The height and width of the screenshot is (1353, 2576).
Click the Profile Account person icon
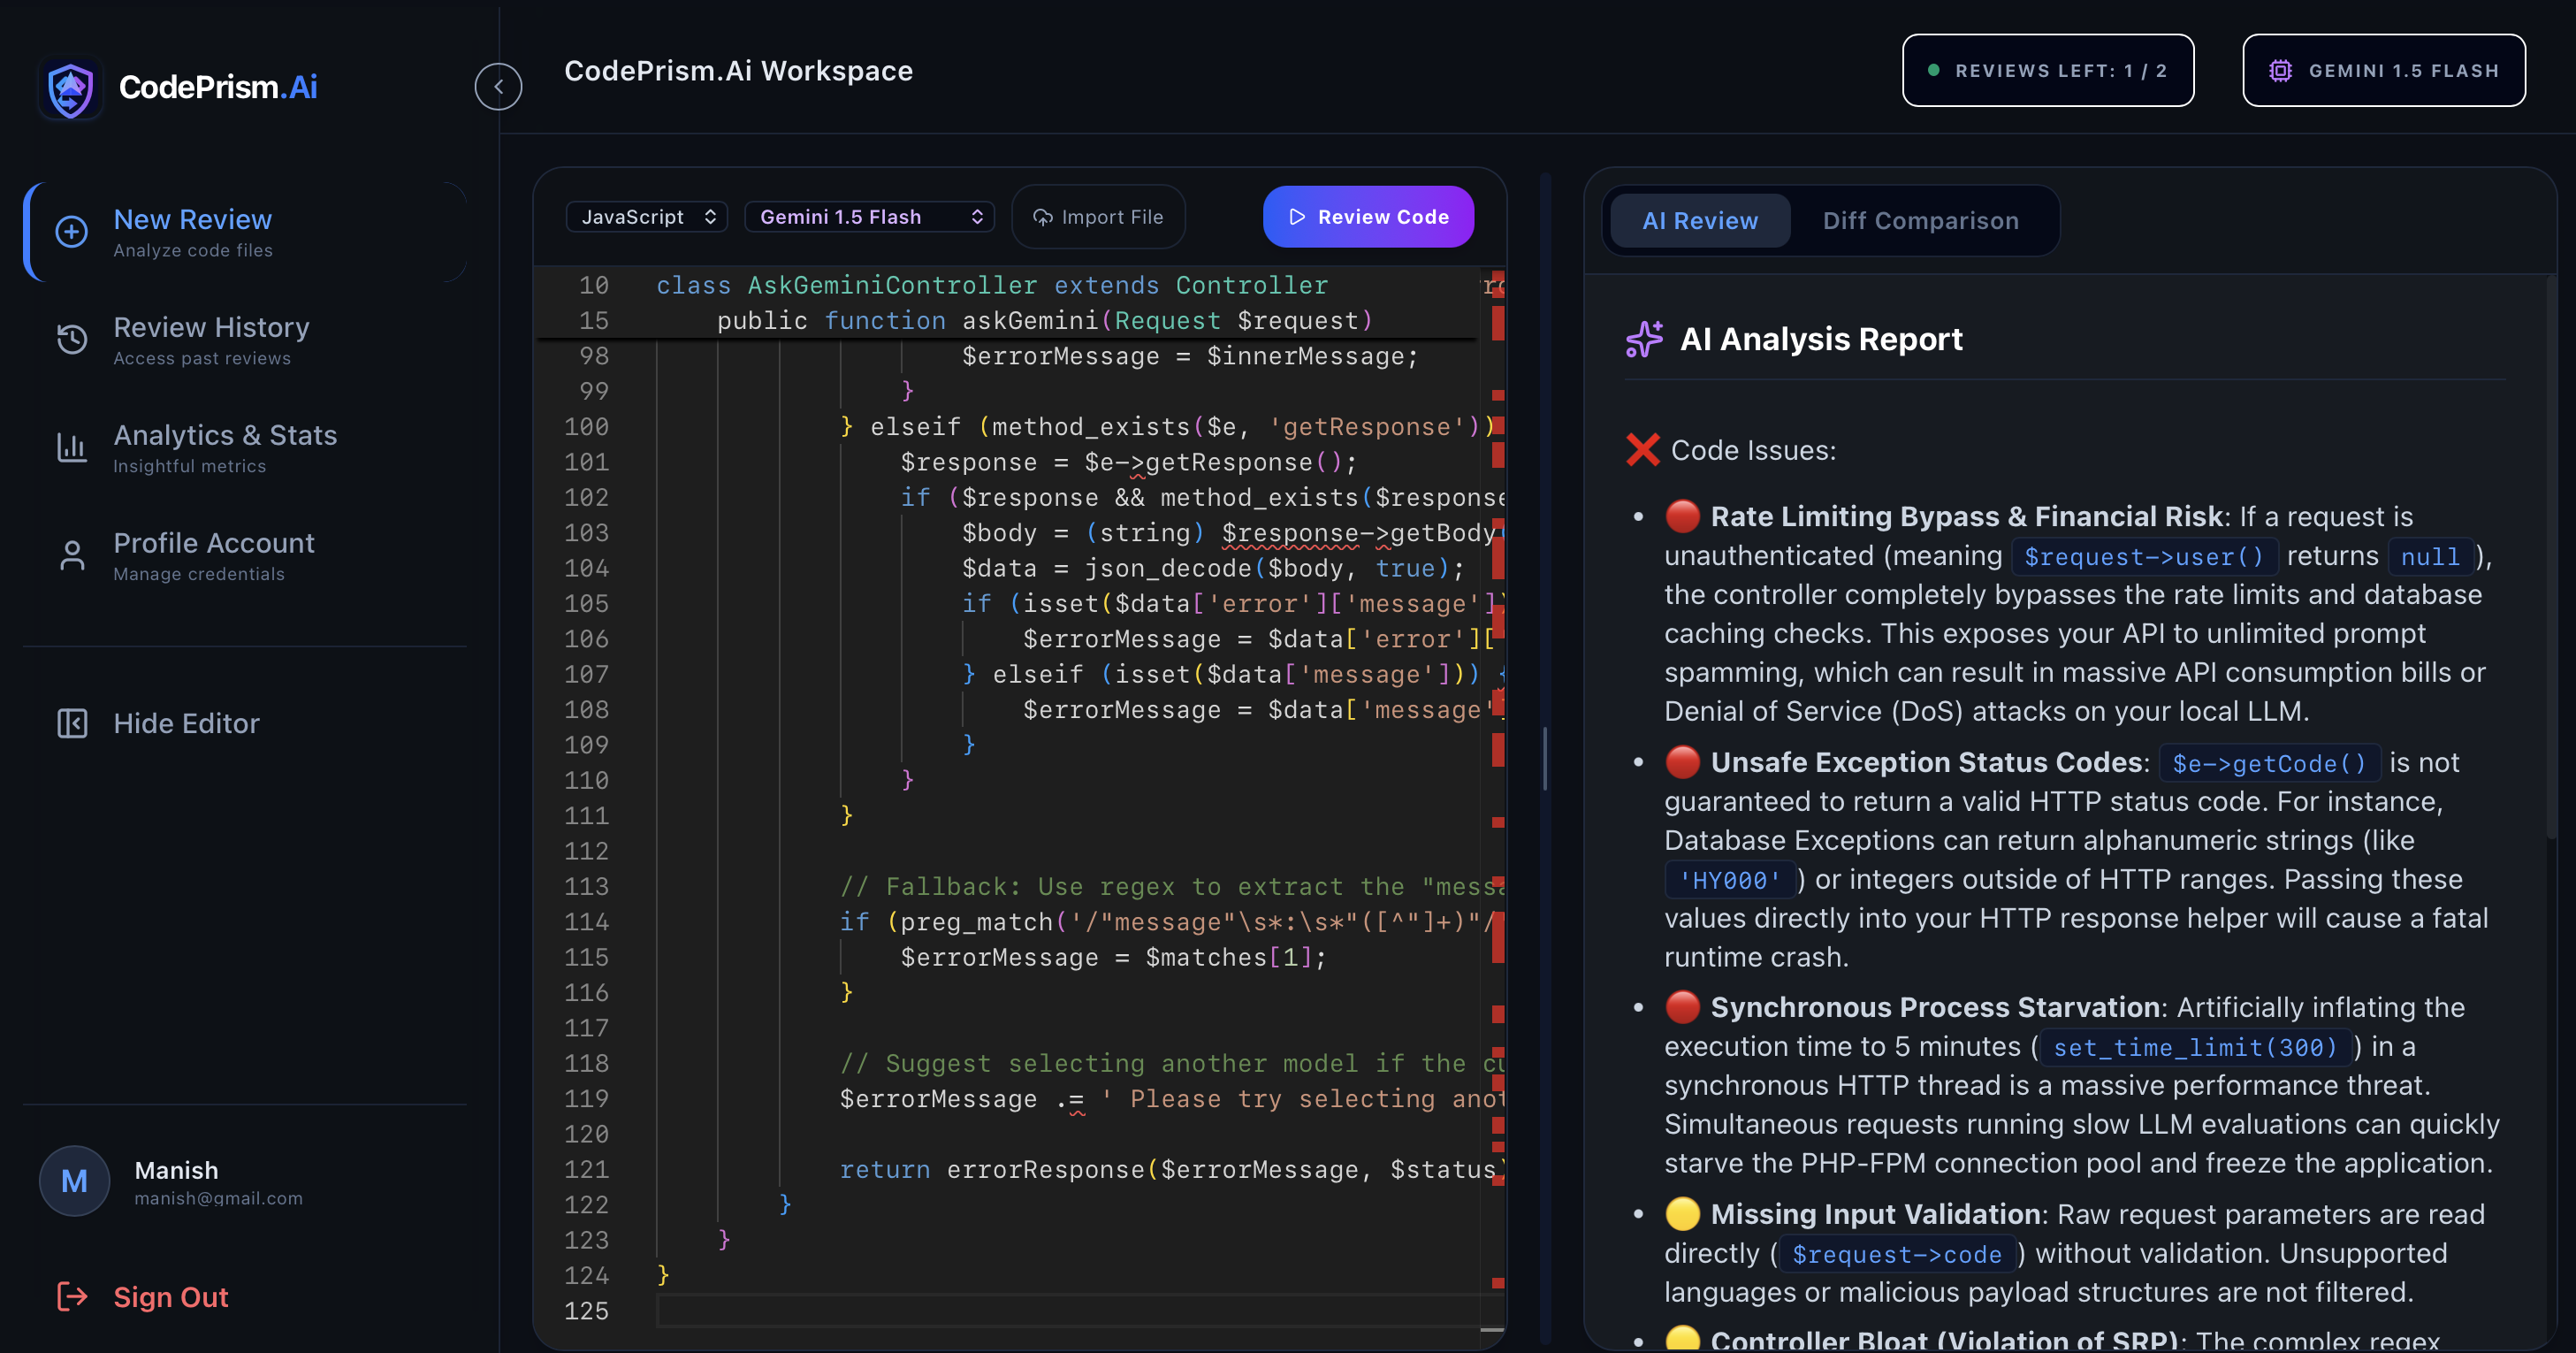tap(71, 555)
